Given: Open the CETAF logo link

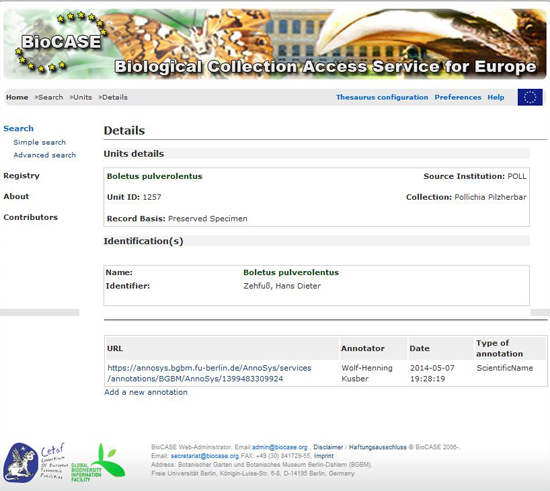Looking at the screenshot, I should (35, 462).
